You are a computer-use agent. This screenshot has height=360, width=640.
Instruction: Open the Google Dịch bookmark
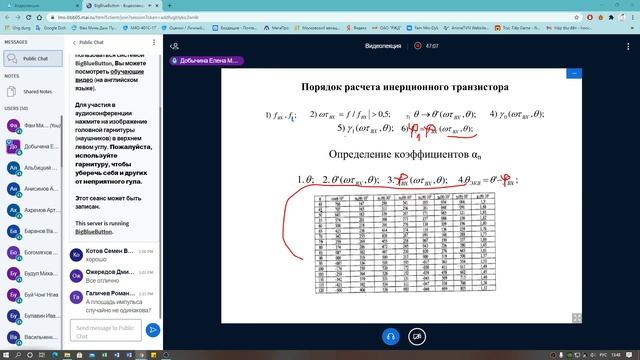point(51,28)
